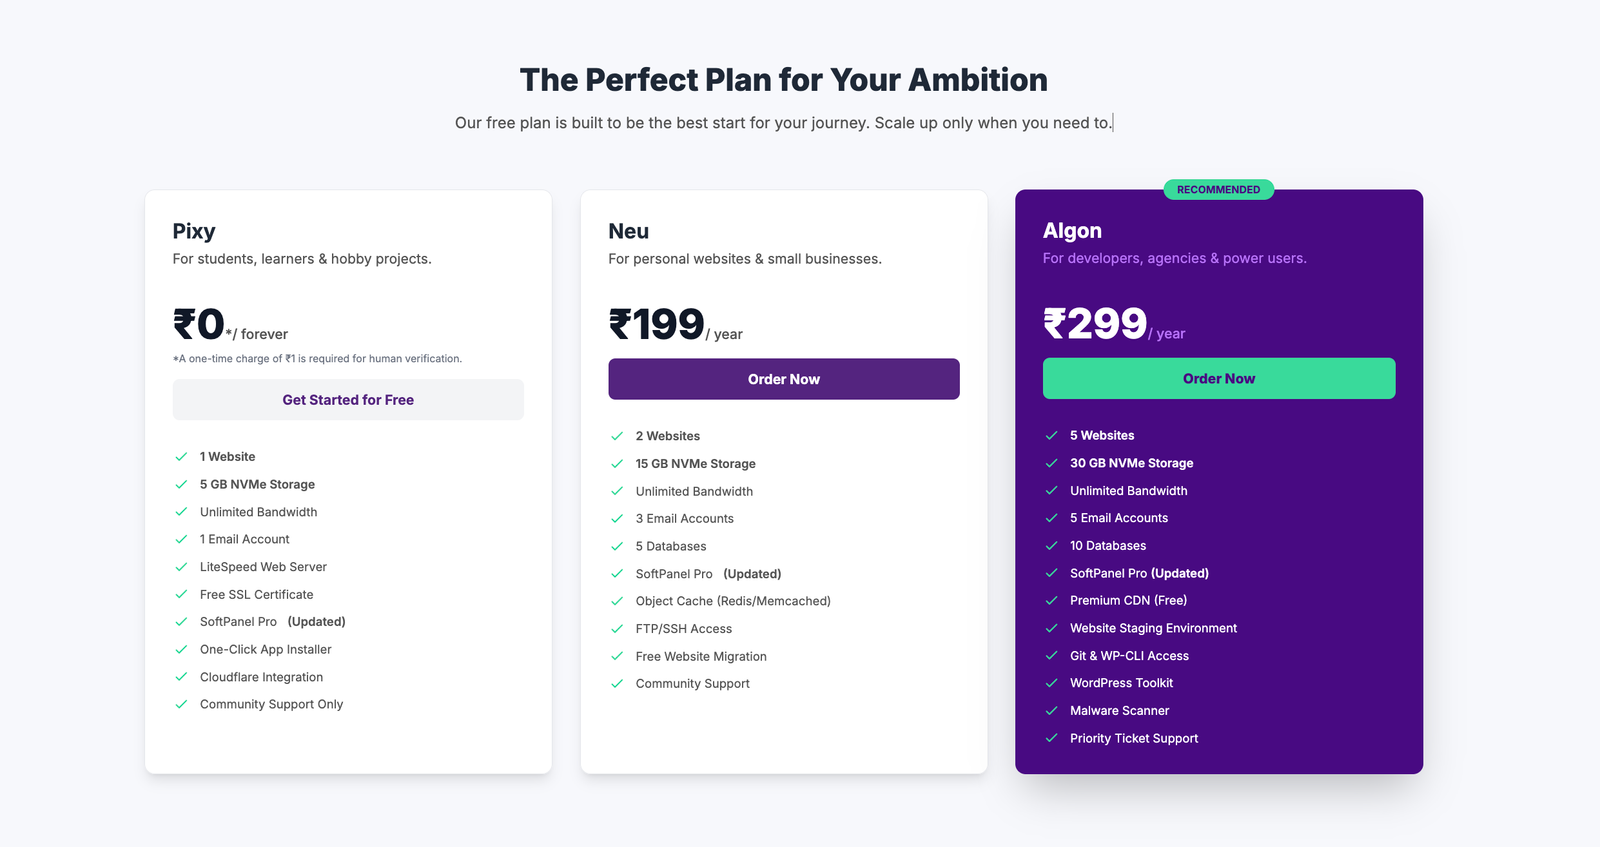Click the checkmark beside Premium CDN (Free)
The height and width of the screenshot is (847, 1600).
(x=1051, y=601)
